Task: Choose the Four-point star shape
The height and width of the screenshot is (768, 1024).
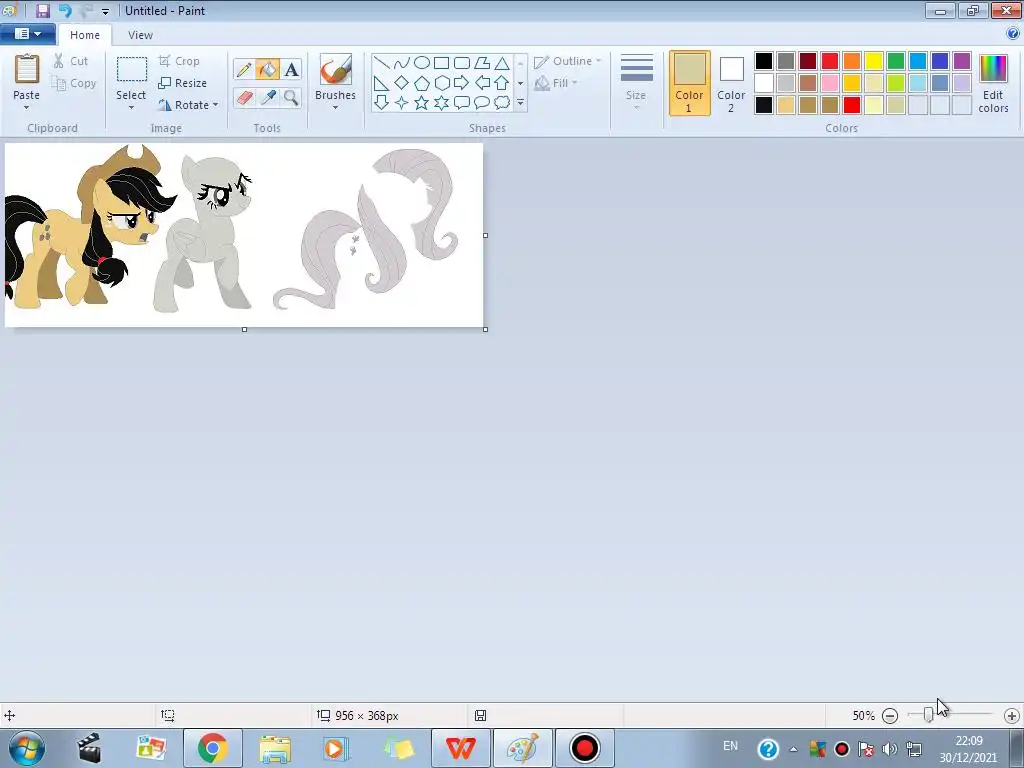Action: click(x=402, y=103)
